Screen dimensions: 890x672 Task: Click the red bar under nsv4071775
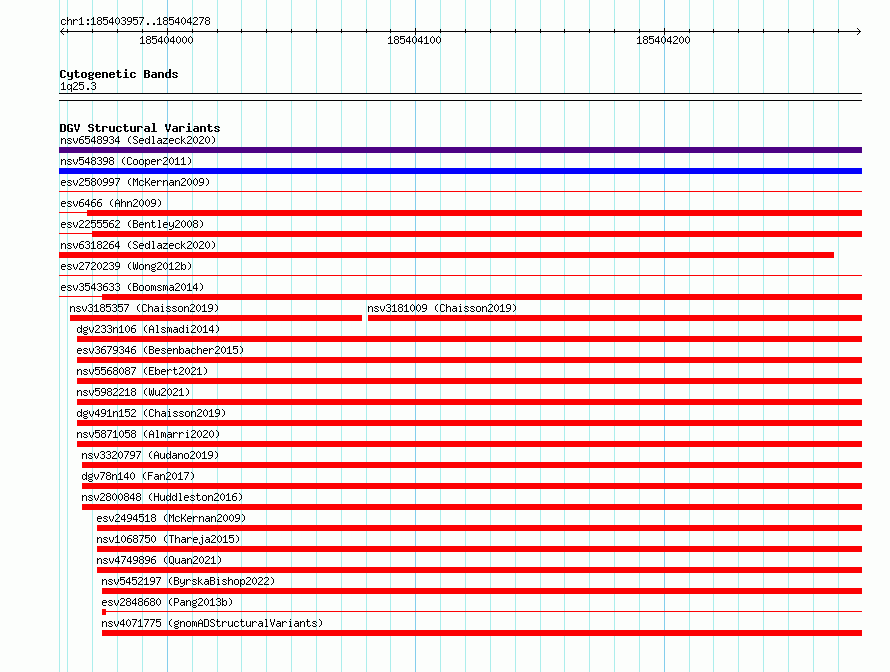482,633
